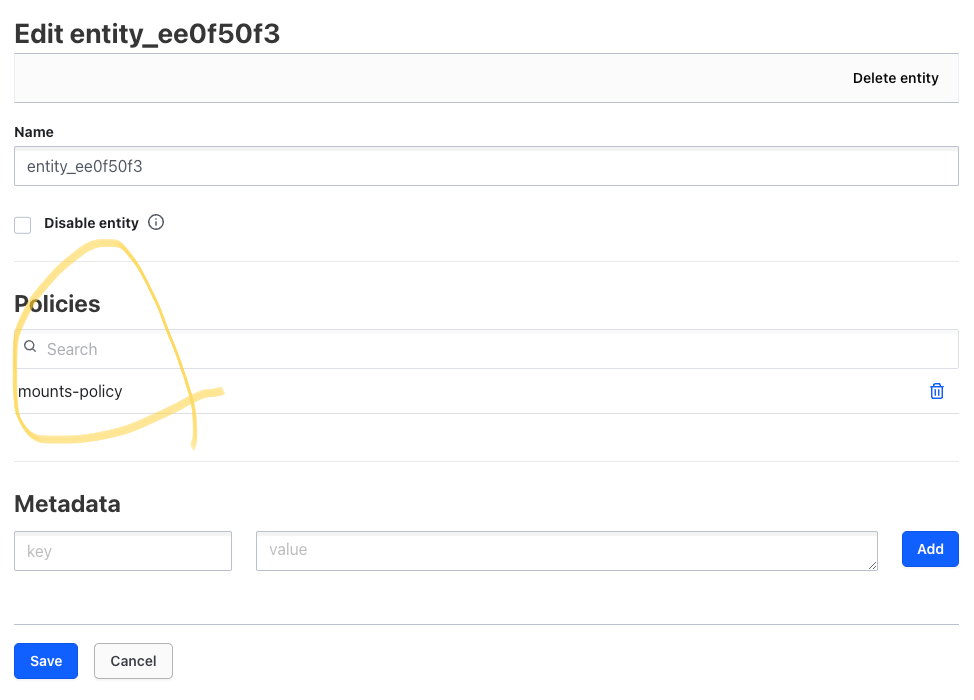This screenshot has width=974, height=700.
Task: Focus the Name input field
Action: [486, 166]
